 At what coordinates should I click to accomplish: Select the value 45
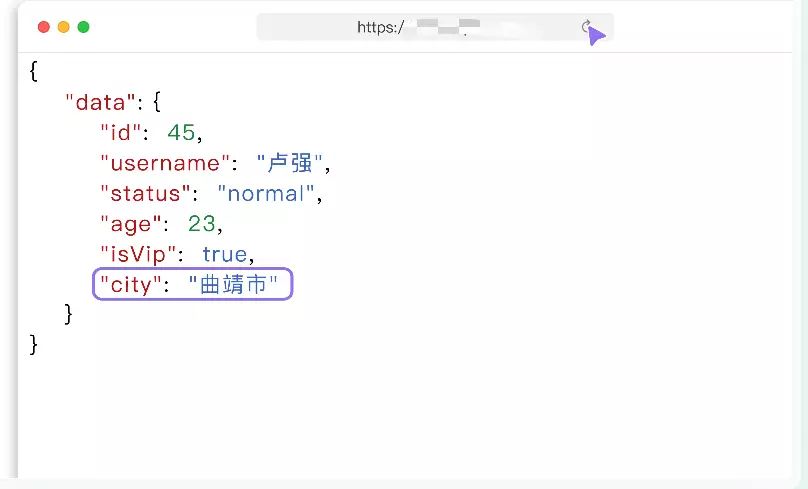pyautogui.click(x=181, y=133)
